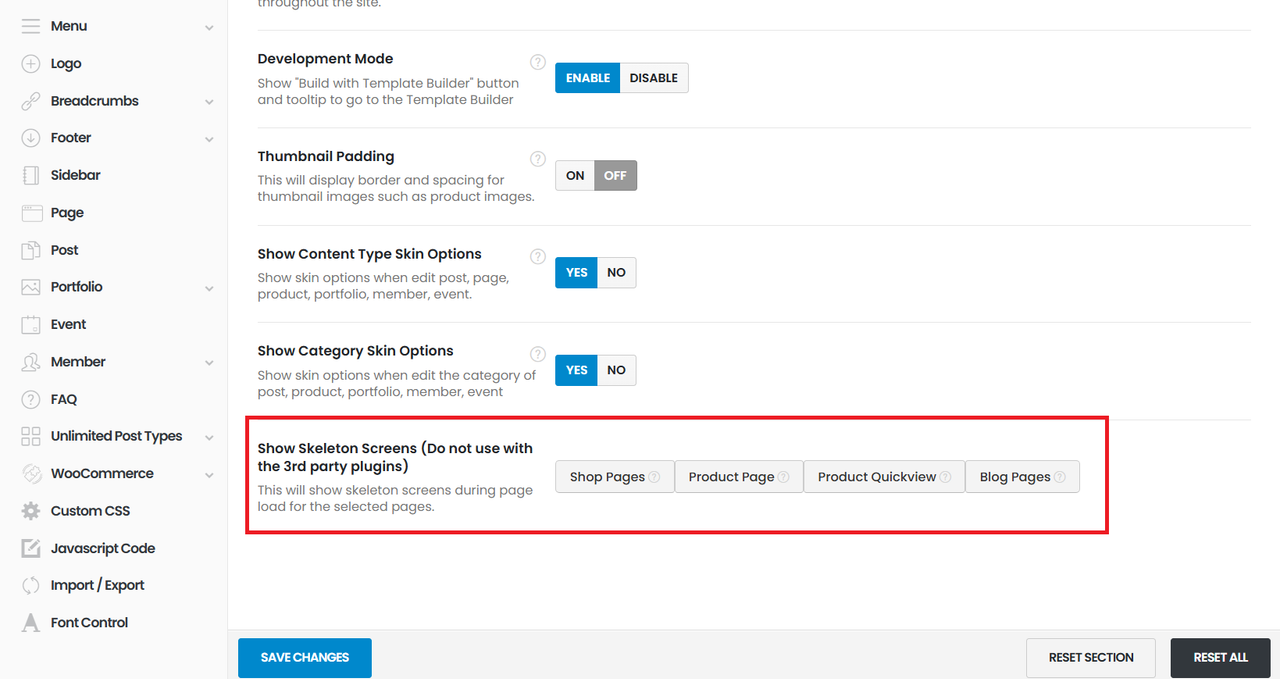
Task: Toggle Blog Pages skeleton screen
Action: (1022, 477)
